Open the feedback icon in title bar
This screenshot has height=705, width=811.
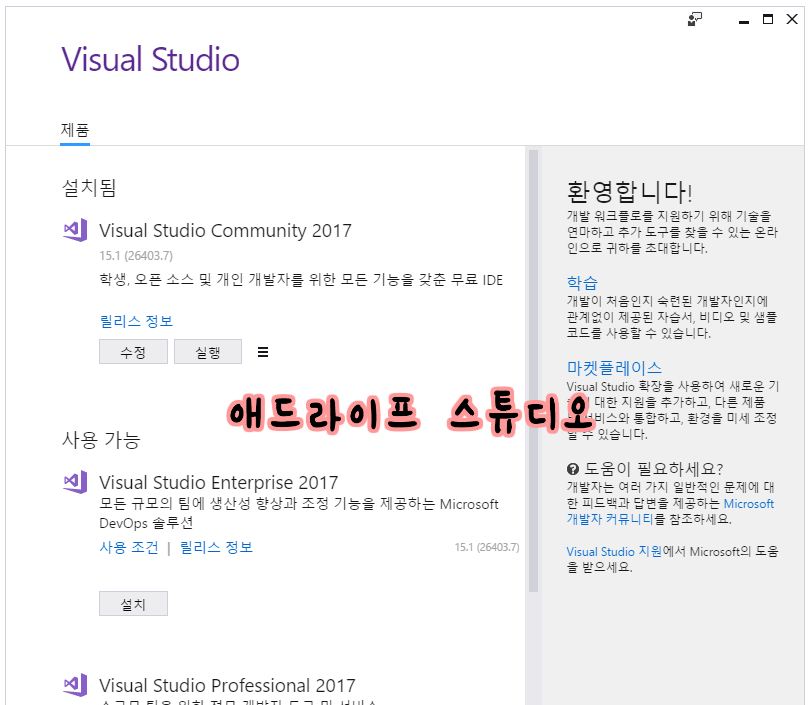pyautogui.click(x=695, y=20)
